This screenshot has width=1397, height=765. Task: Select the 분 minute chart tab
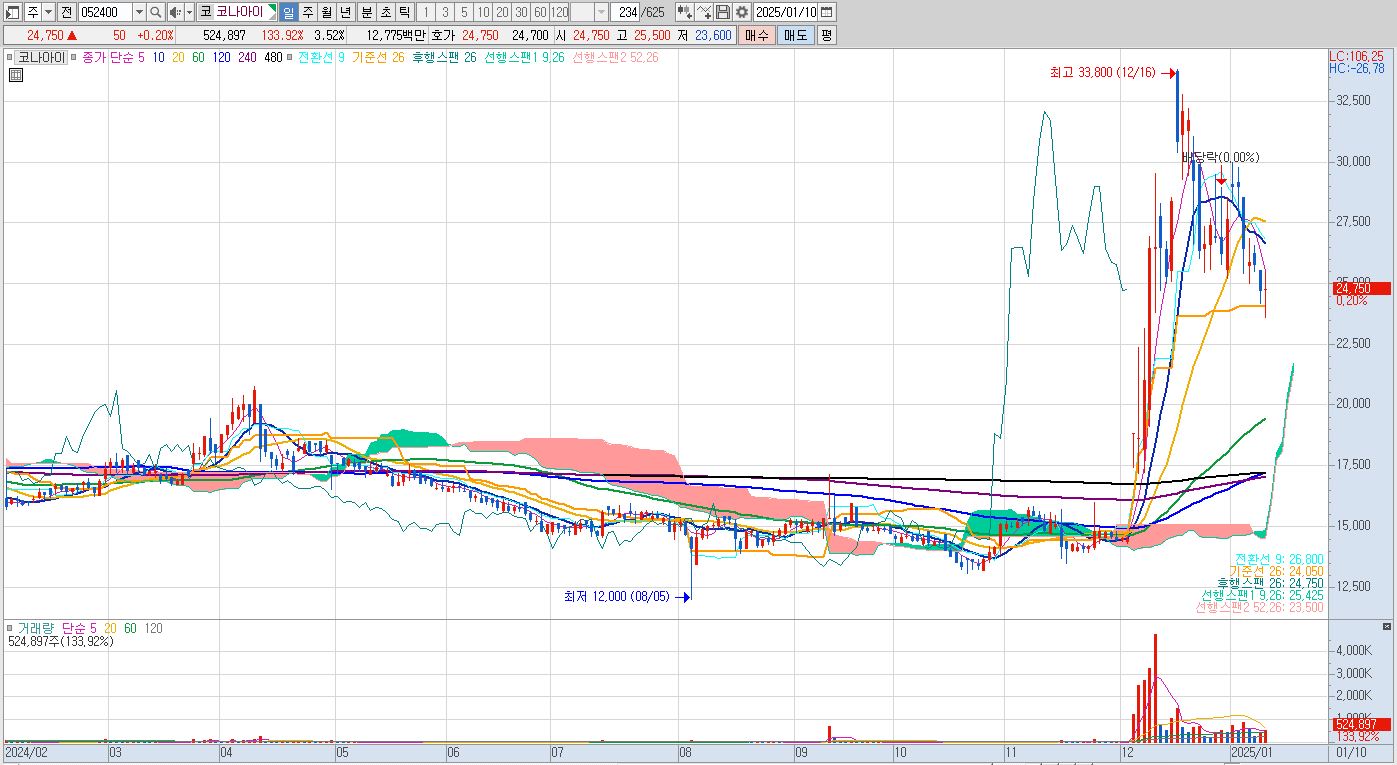click(x=365, y=12)
